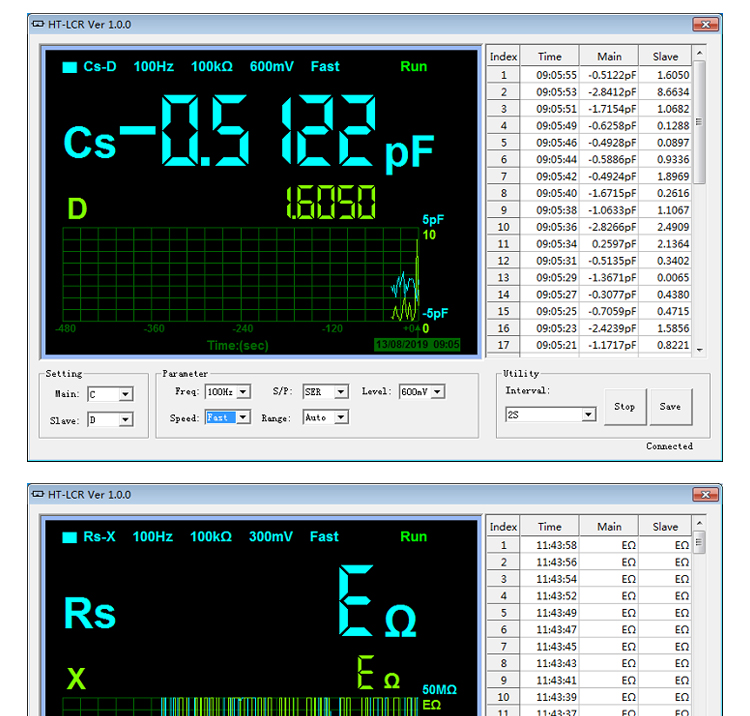
Task: Click the Save button
Action: 670,407
